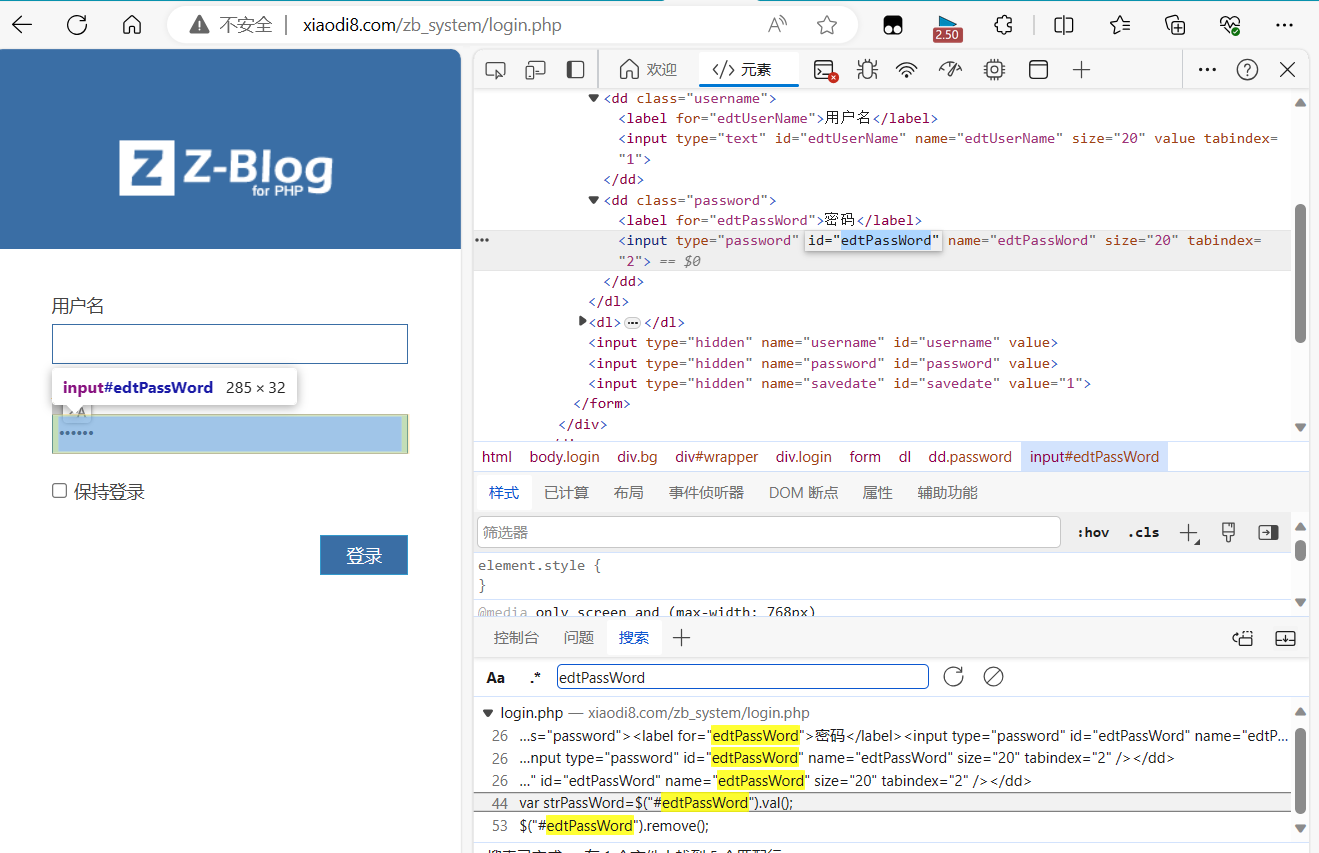The image size is (1319, 853).
Task: Toggle the :hov element state button
Action: 1093,532
